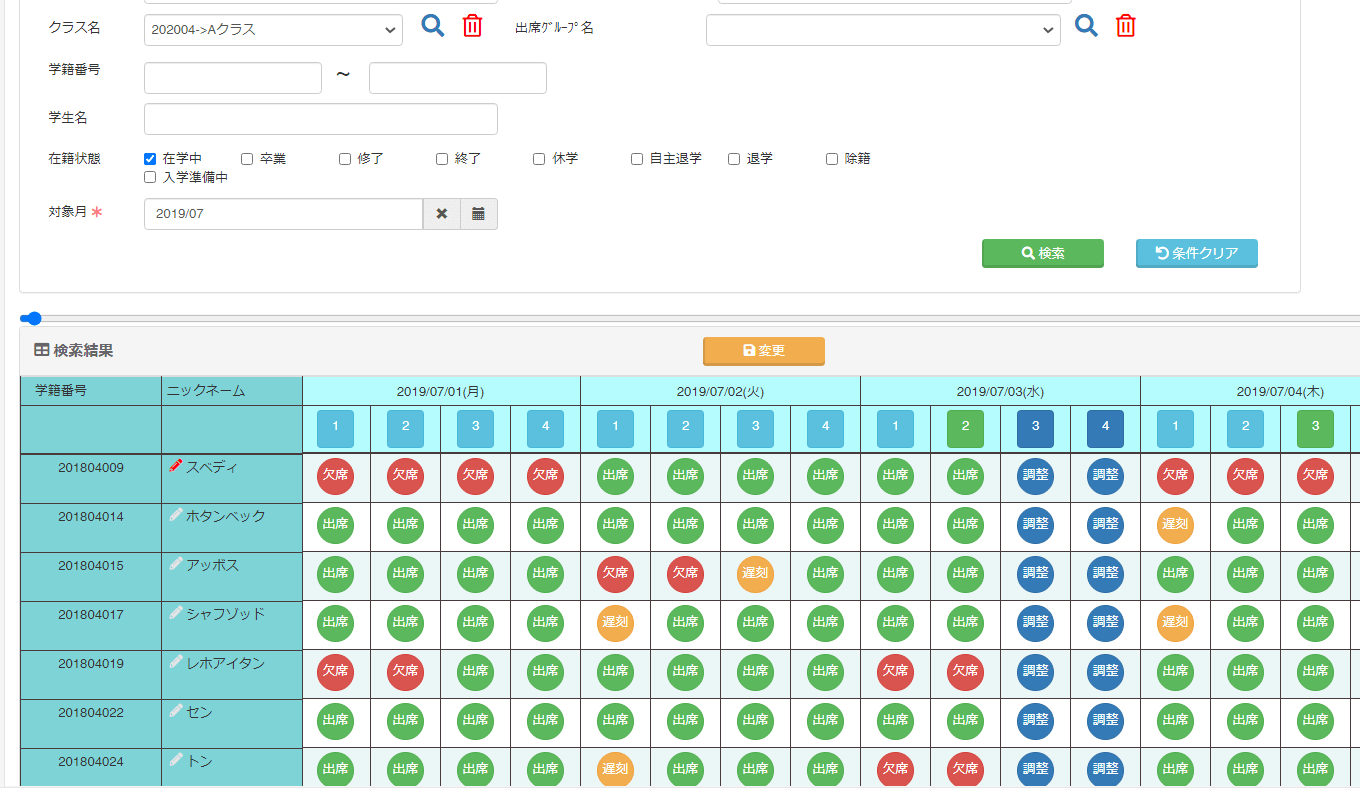1360x789 pixels.
Task: Click トン's 07/03 period 2 欠席 badge
Action: (966, 769)
